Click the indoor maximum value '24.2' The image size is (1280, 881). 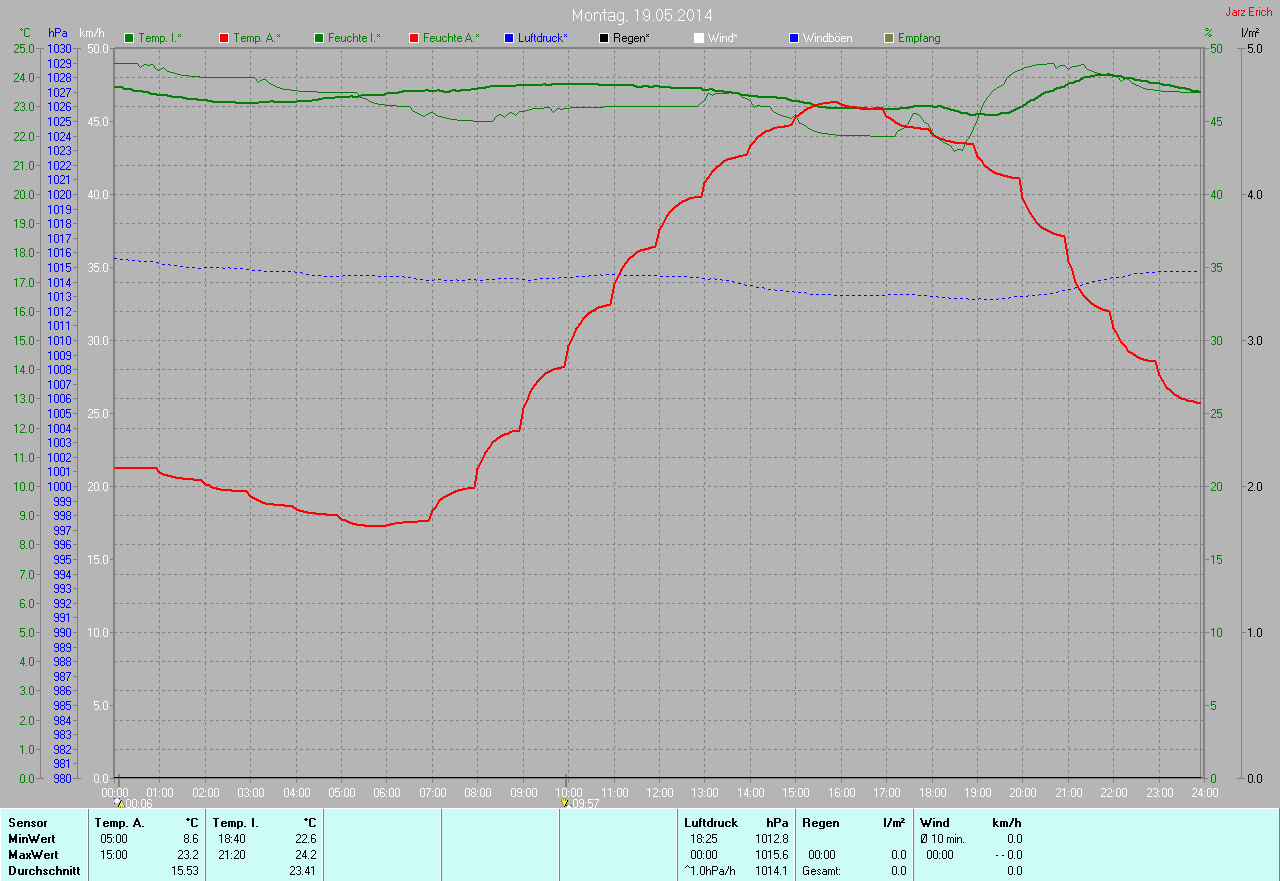coord(306,855)
